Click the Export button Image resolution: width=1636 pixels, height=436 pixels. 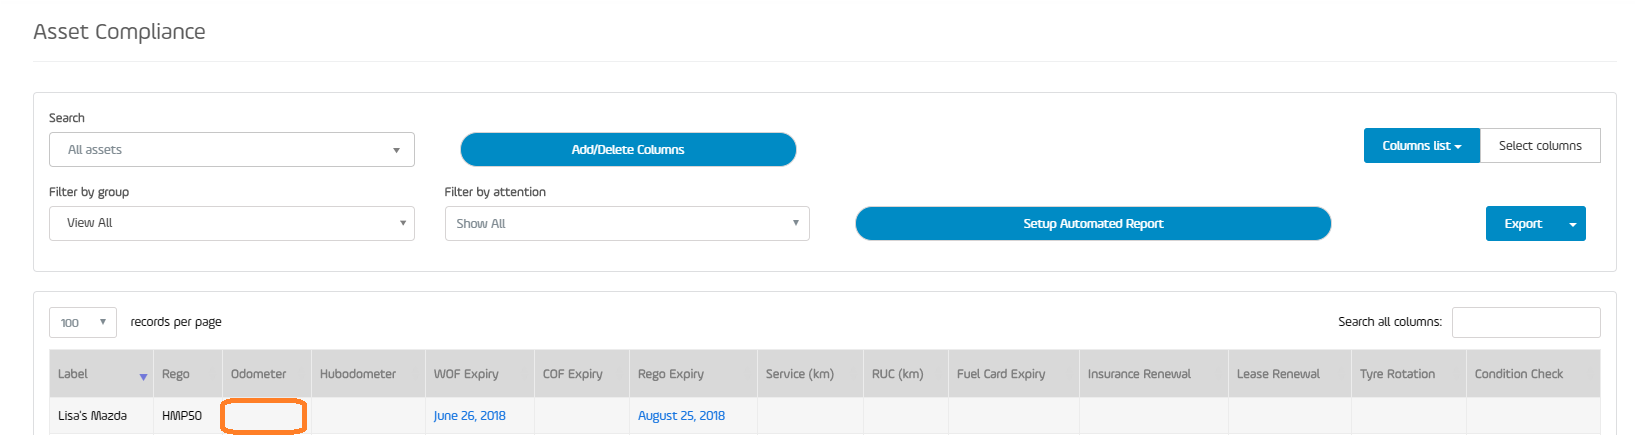pyautogui.click(x=1523, y=224)
